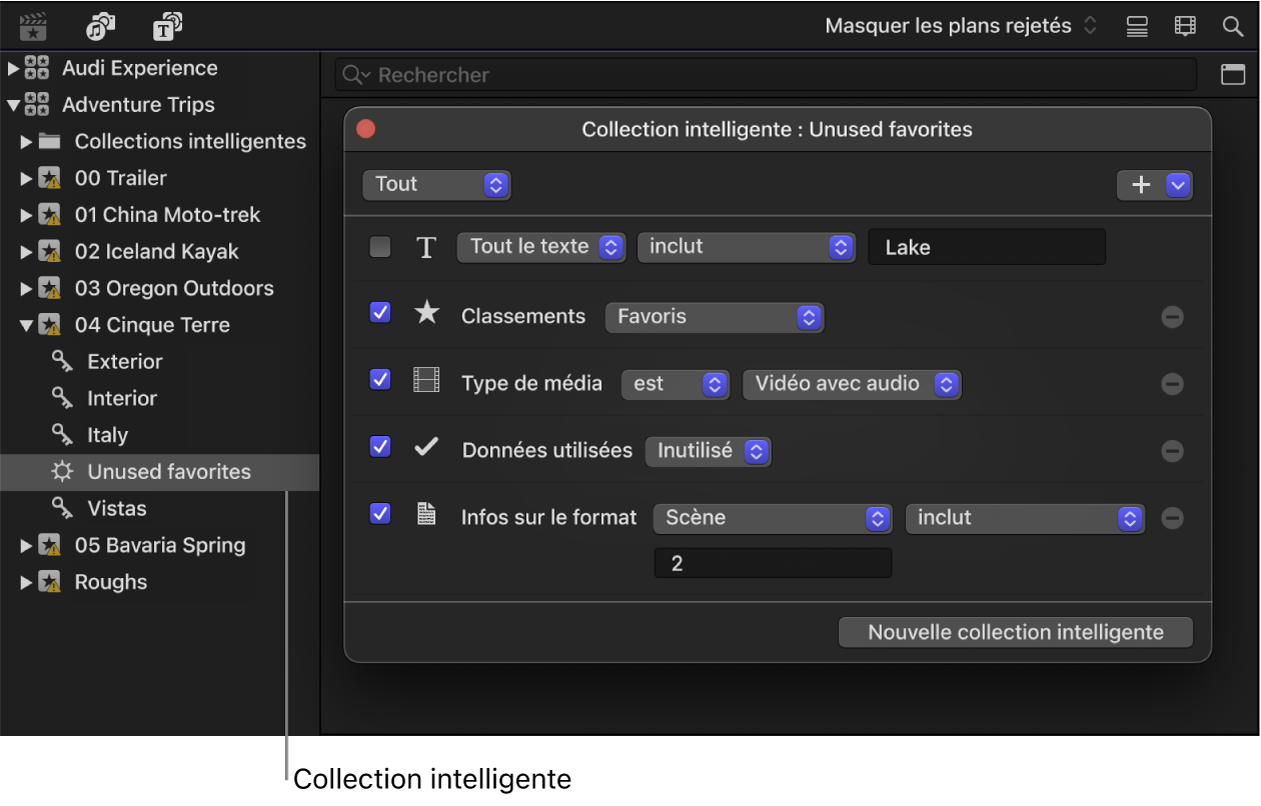1261x806 pixels.
Task: Remove the Données utilisées rule with minus icon
Action: click(x=1172, y=451)
